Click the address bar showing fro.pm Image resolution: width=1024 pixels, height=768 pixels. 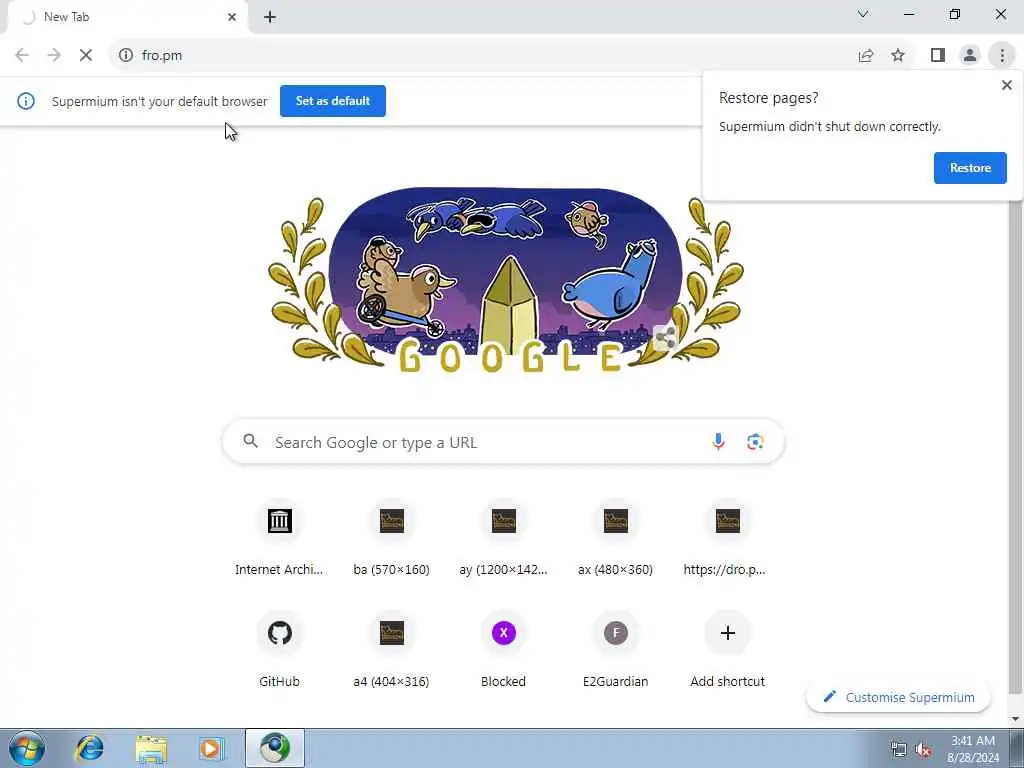coord(483,56)
